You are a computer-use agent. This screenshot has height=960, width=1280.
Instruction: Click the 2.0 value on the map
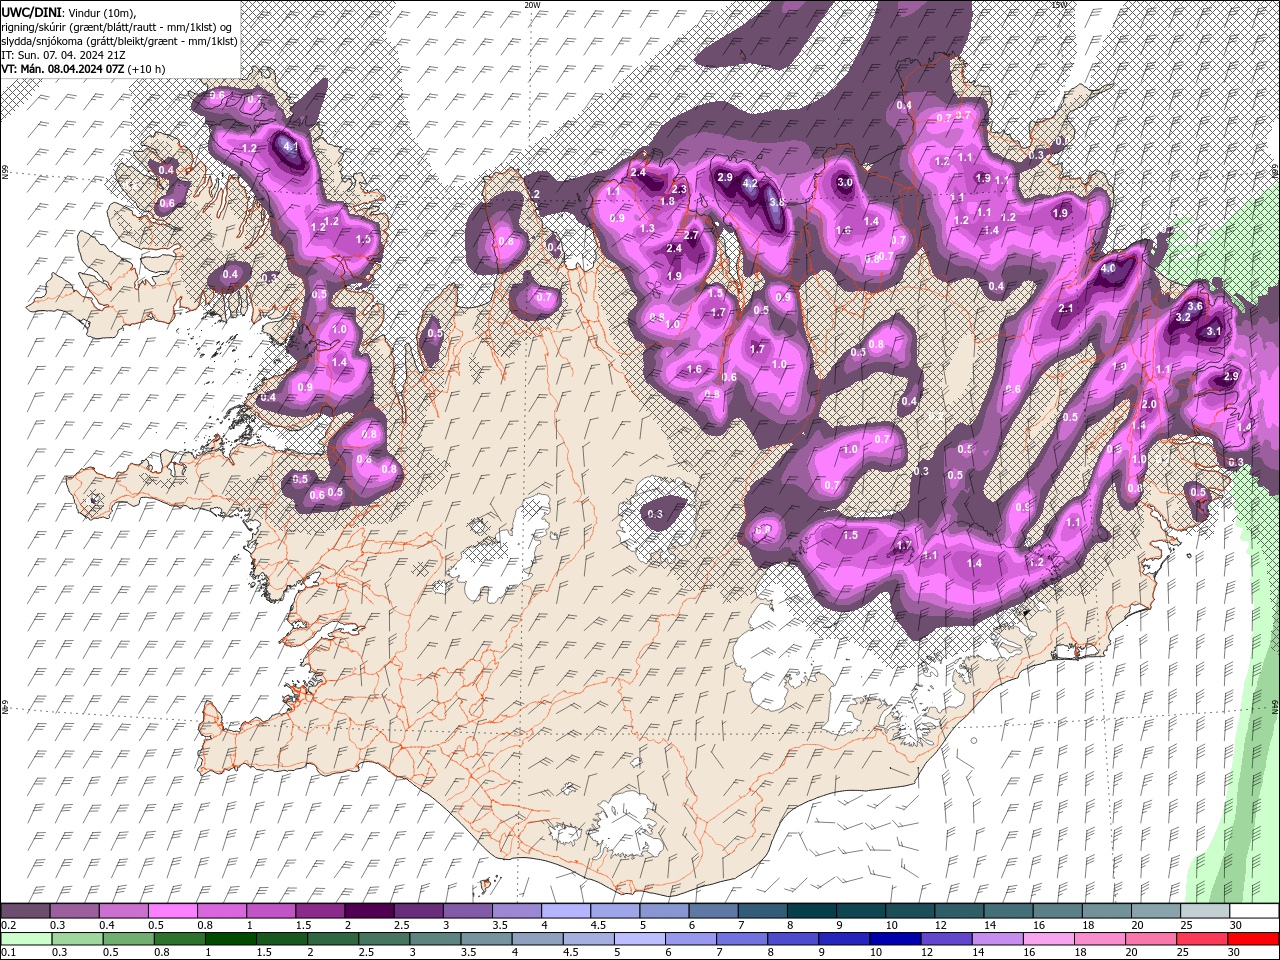point(1149,405)
